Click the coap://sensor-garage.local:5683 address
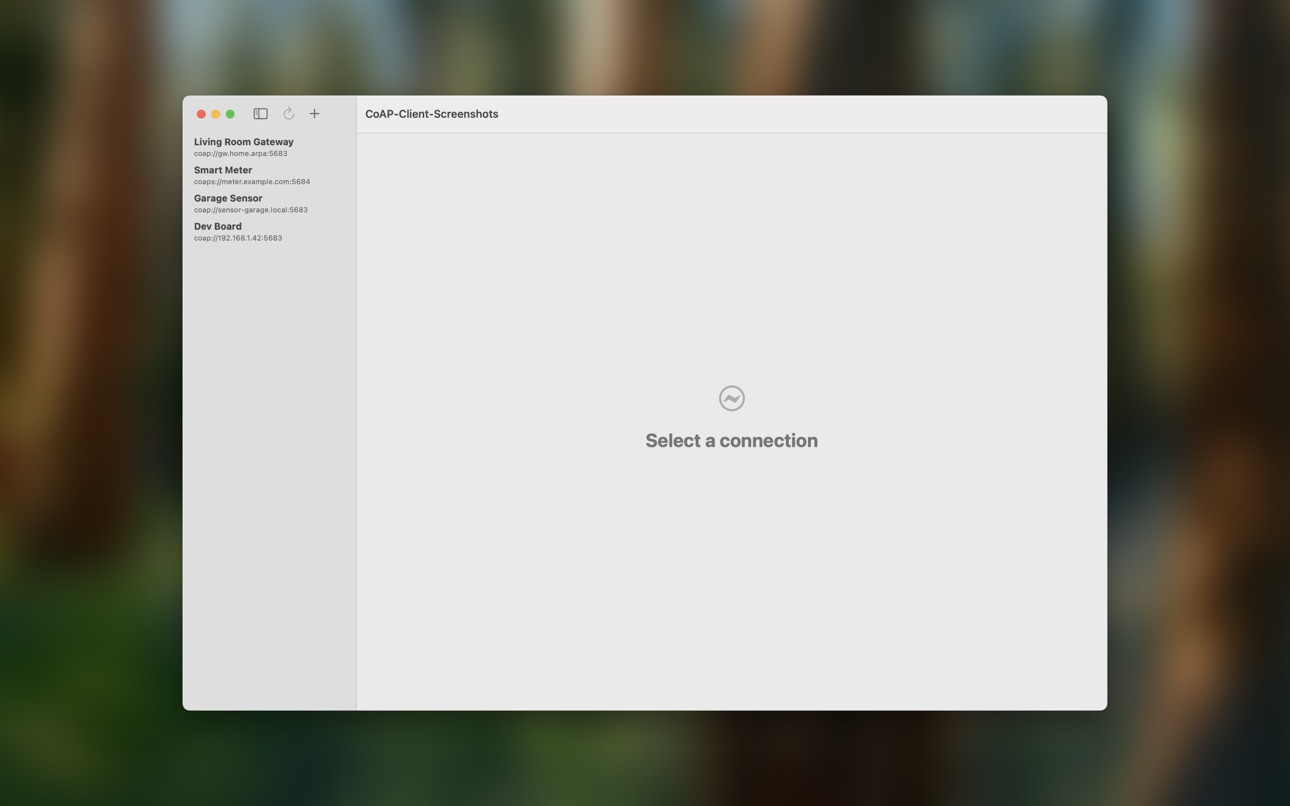This screenshot has height=806, width=1290. [251, 210]
